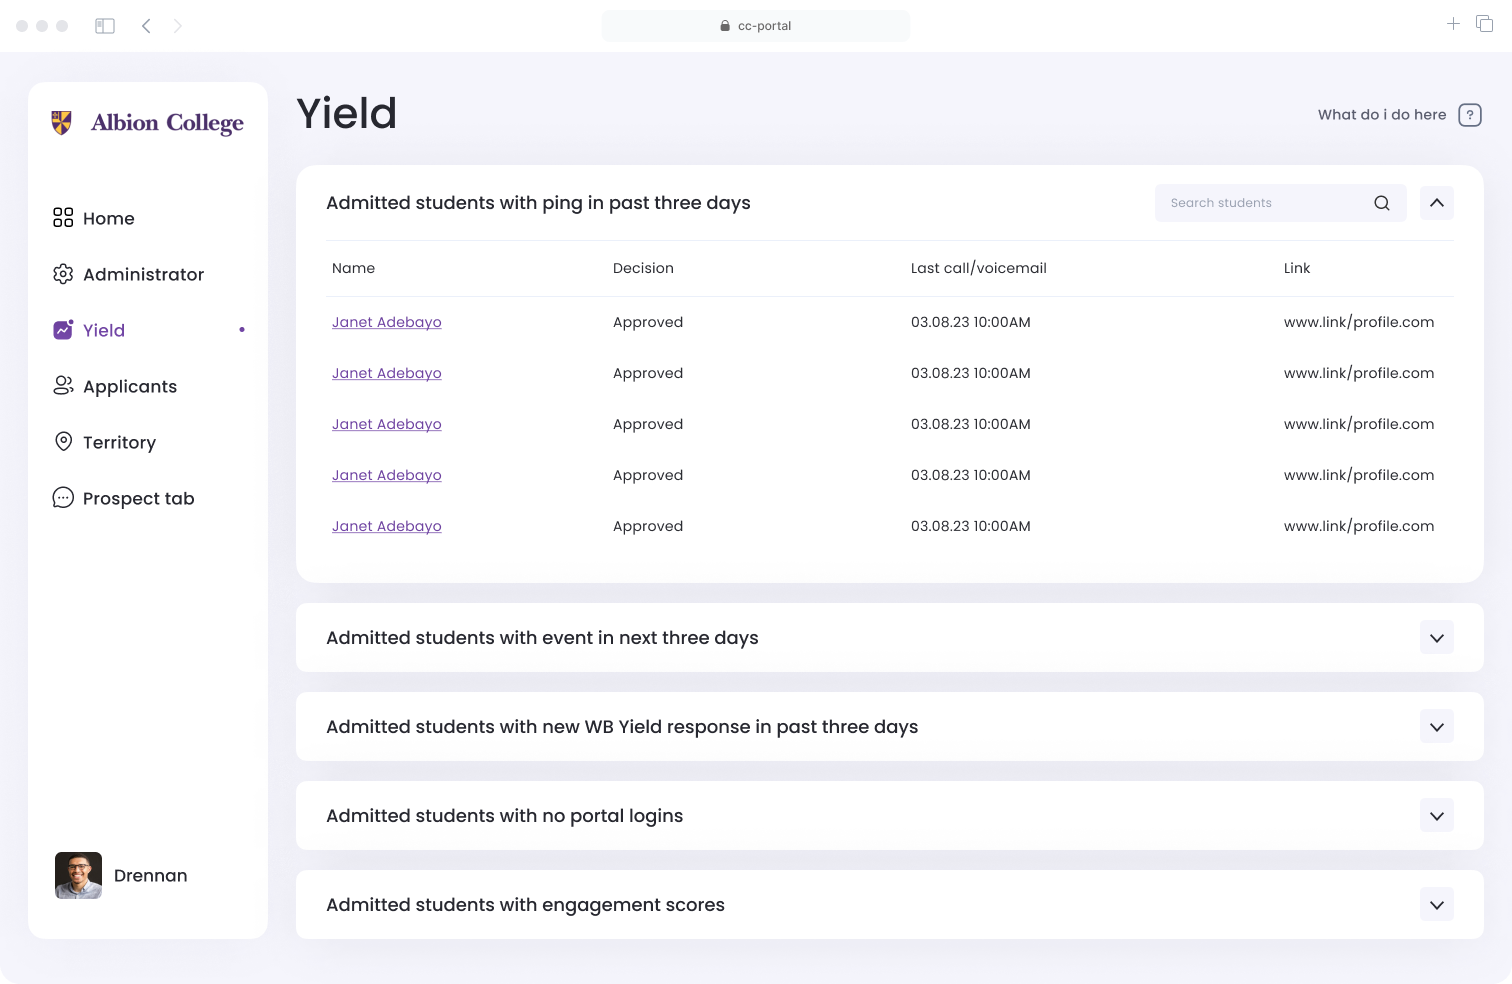Image resolution: width=1512 pixels, height=984 pixels.
Task: Collapse the ping in past three days section
Action: click(1437, 203)
